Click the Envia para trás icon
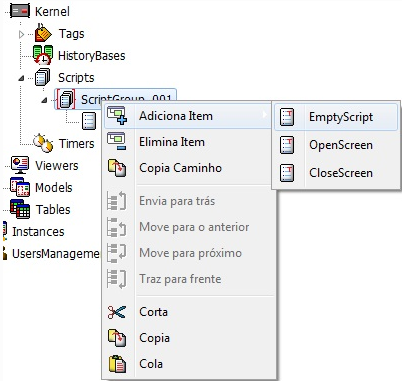This screenshot has height=381, width=402. 117,201
